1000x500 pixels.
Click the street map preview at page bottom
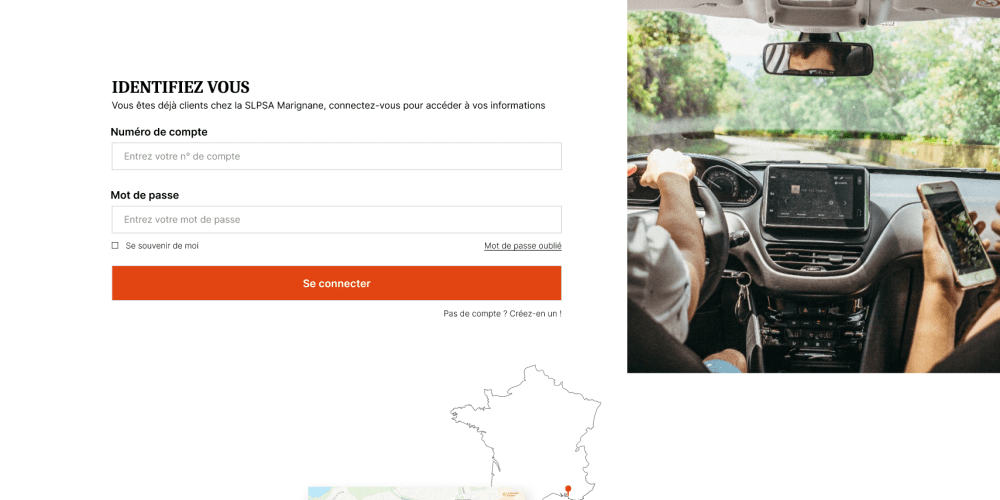pos(416,494)
